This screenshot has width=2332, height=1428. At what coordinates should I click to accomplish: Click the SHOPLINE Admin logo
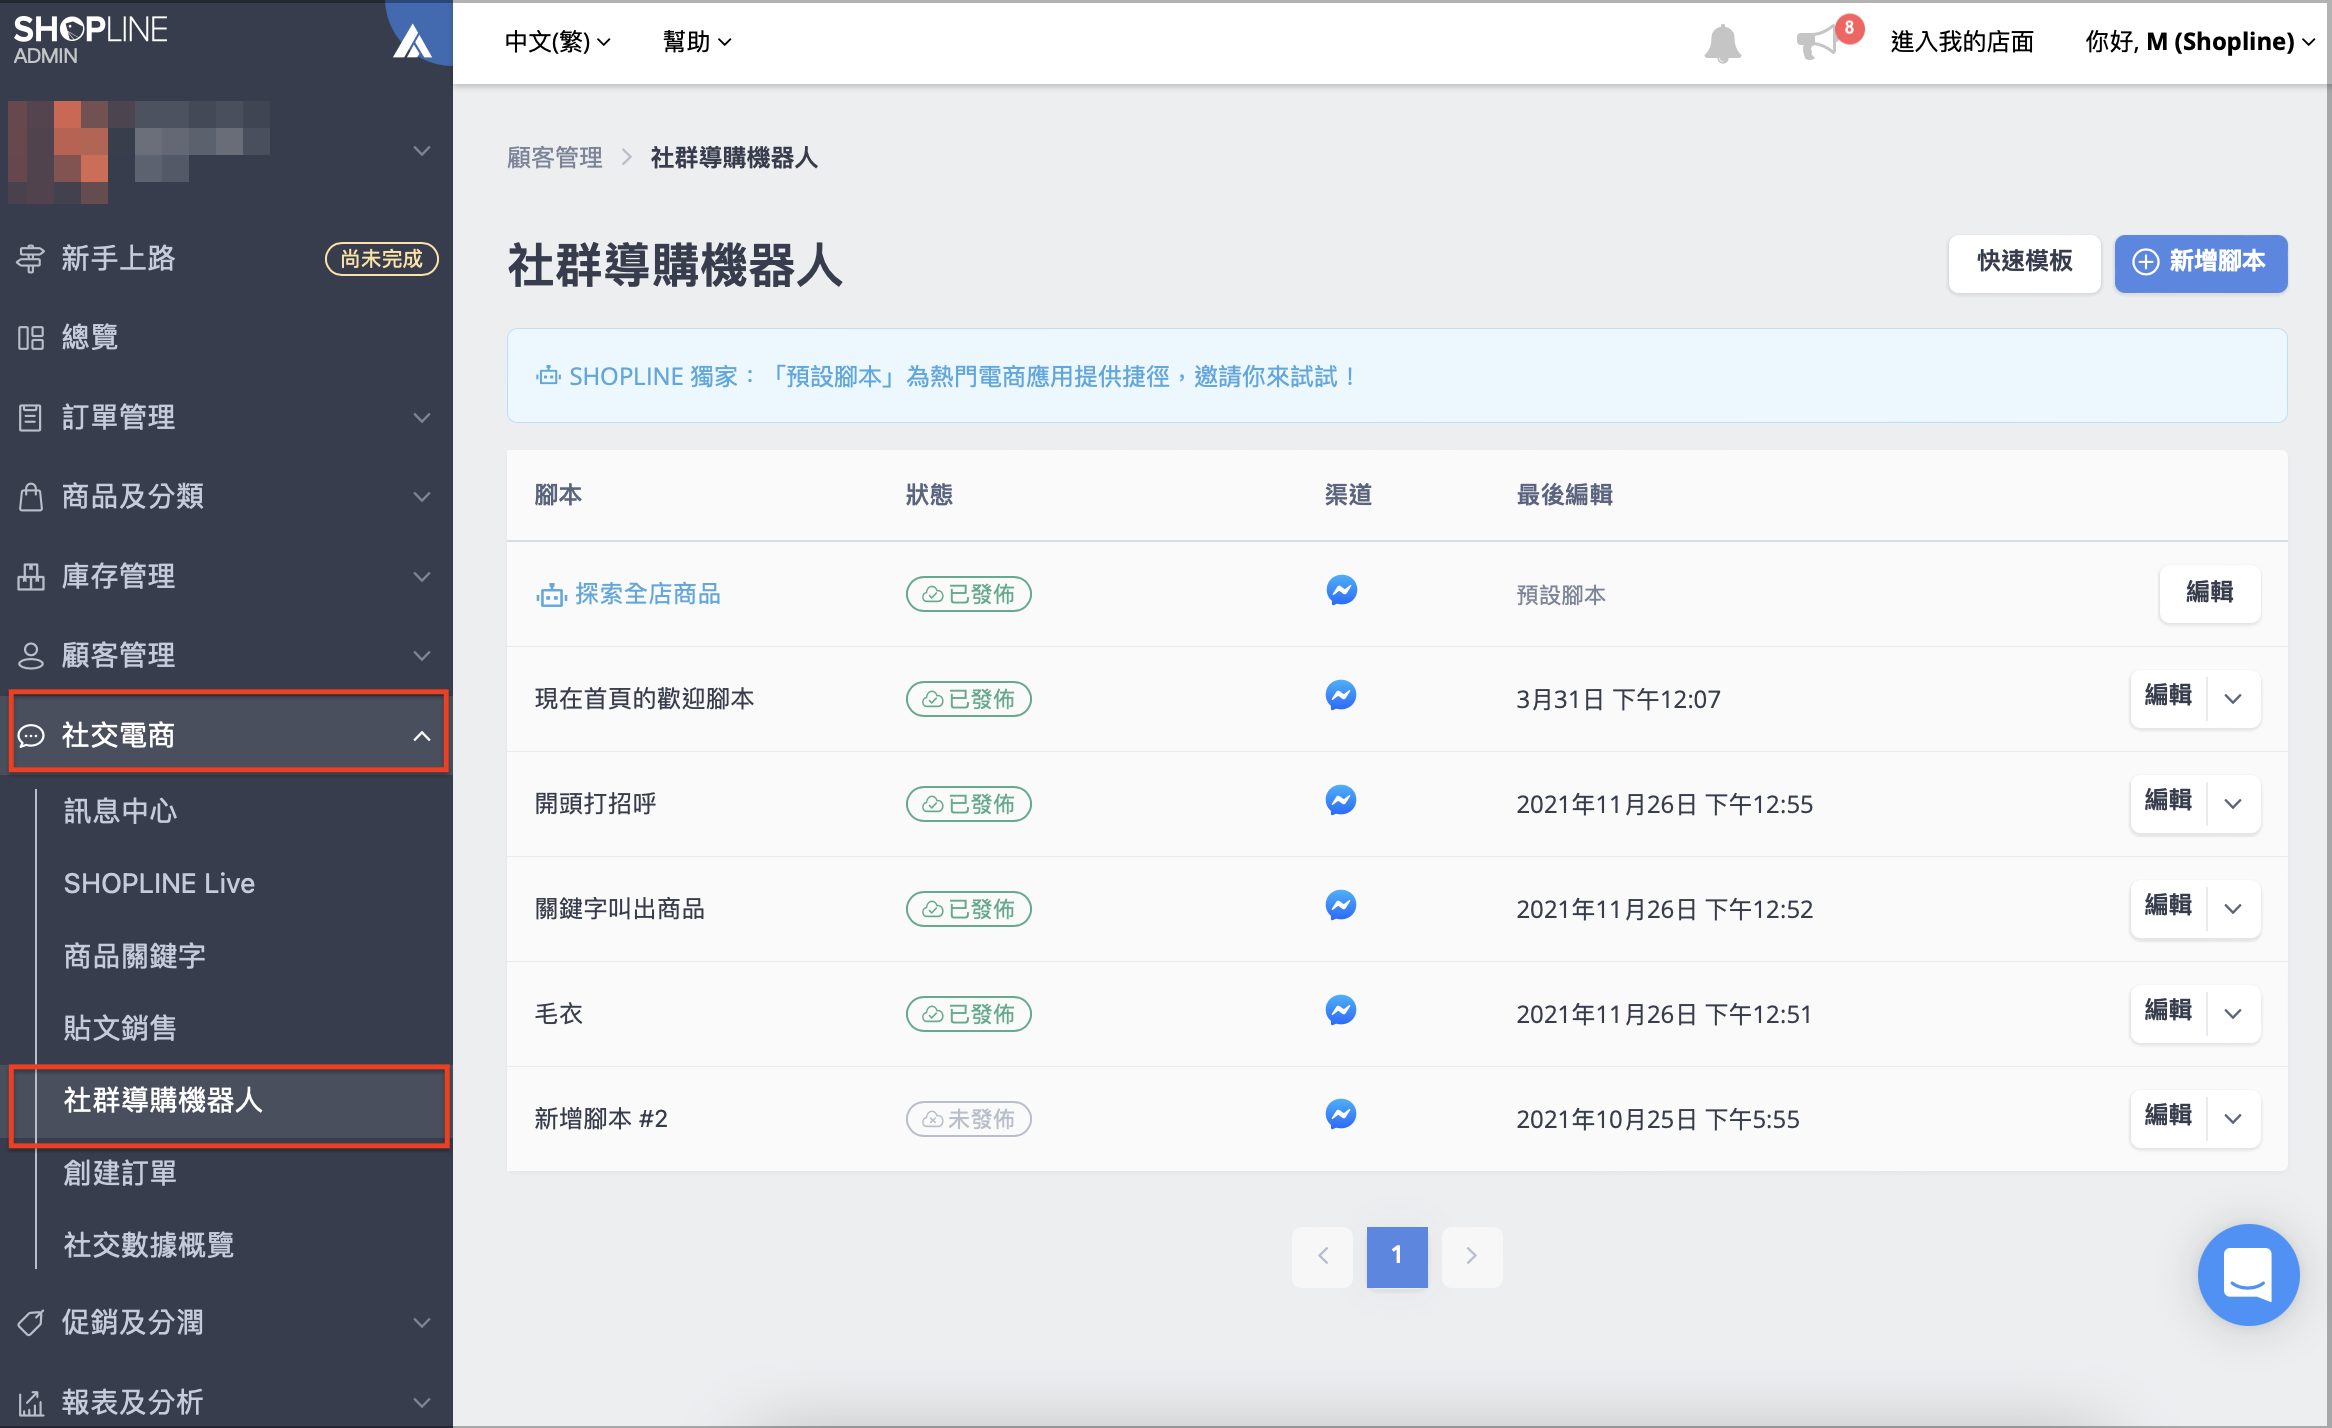coord(90,40)
